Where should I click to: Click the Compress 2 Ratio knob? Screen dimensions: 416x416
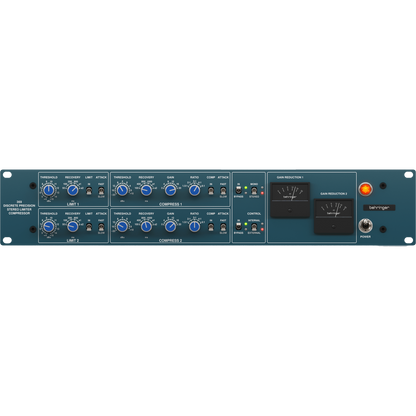(194, 227)
